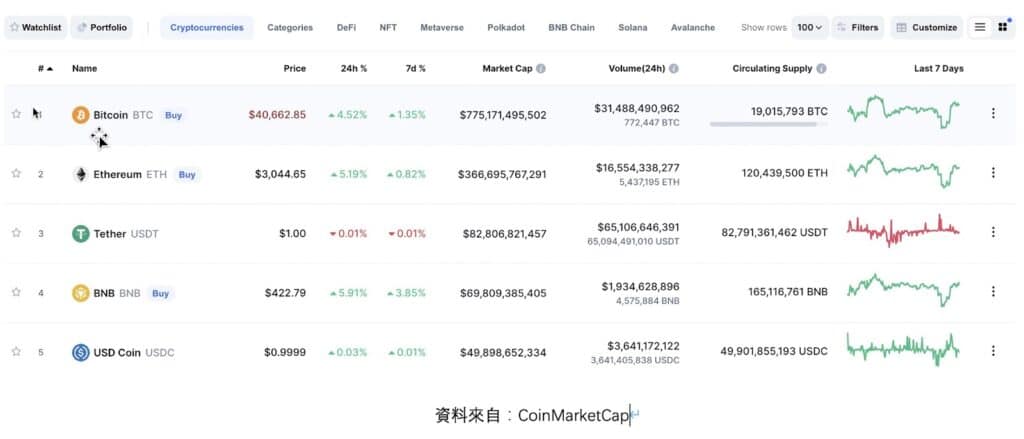Click the Ethereum coin logo
The height and width of the screenshot is (439, 1024).
tap(80, 174)
